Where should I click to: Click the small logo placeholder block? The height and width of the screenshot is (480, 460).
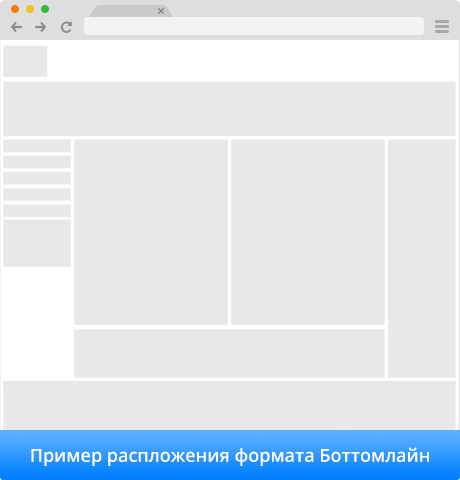point(25,61)
